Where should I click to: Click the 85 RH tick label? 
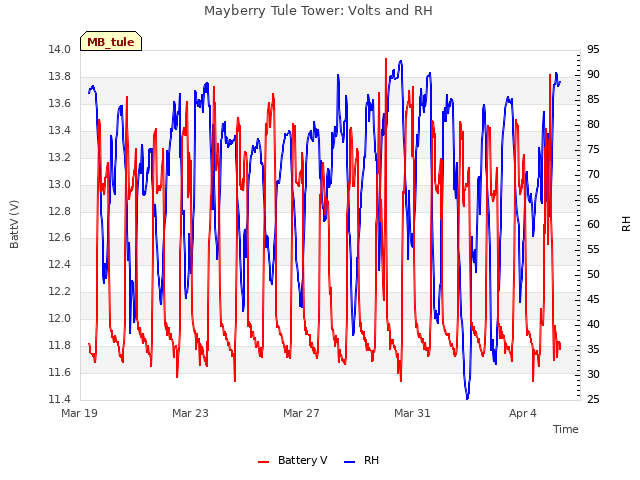tap(593, 100)
